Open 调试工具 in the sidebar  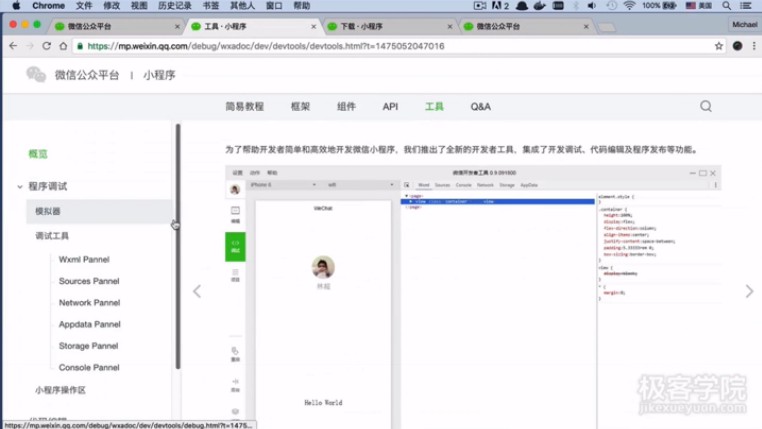[52, 236]
